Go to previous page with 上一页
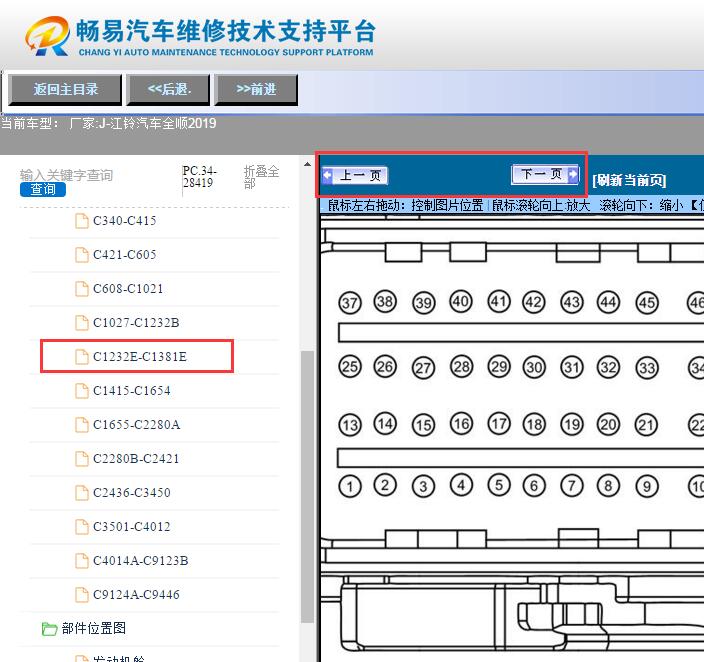Image resolution: width=704 pixels, height=662 pixels. [x=355, y=175]
